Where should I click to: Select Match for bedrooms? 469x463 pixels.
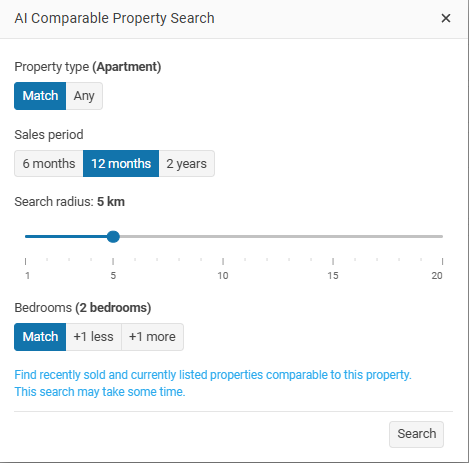point(40,337)
